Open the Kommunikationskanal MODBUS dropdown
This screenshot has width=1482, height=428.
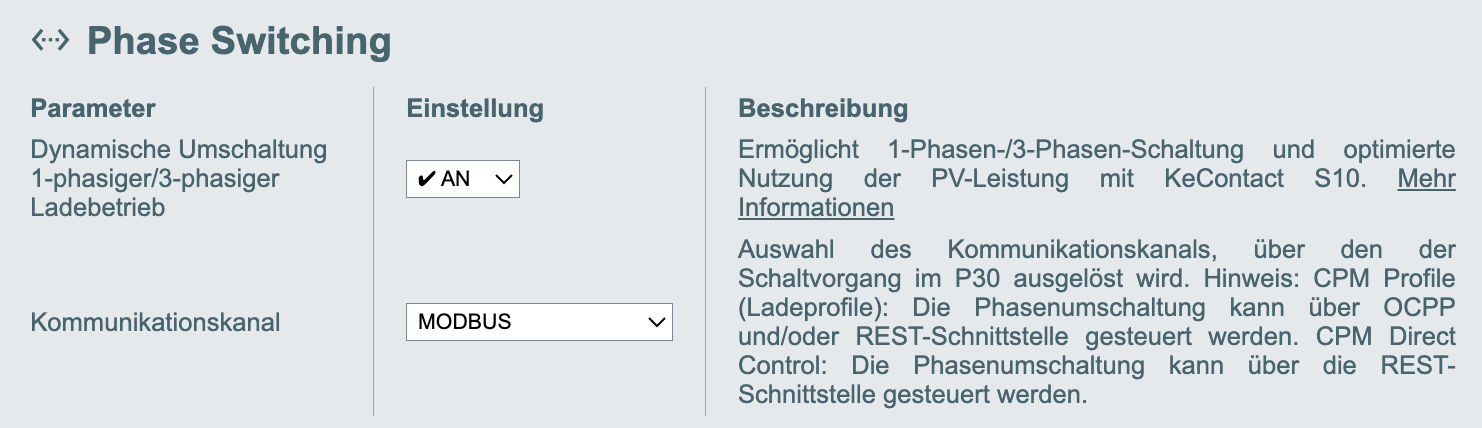click(539, 322)
